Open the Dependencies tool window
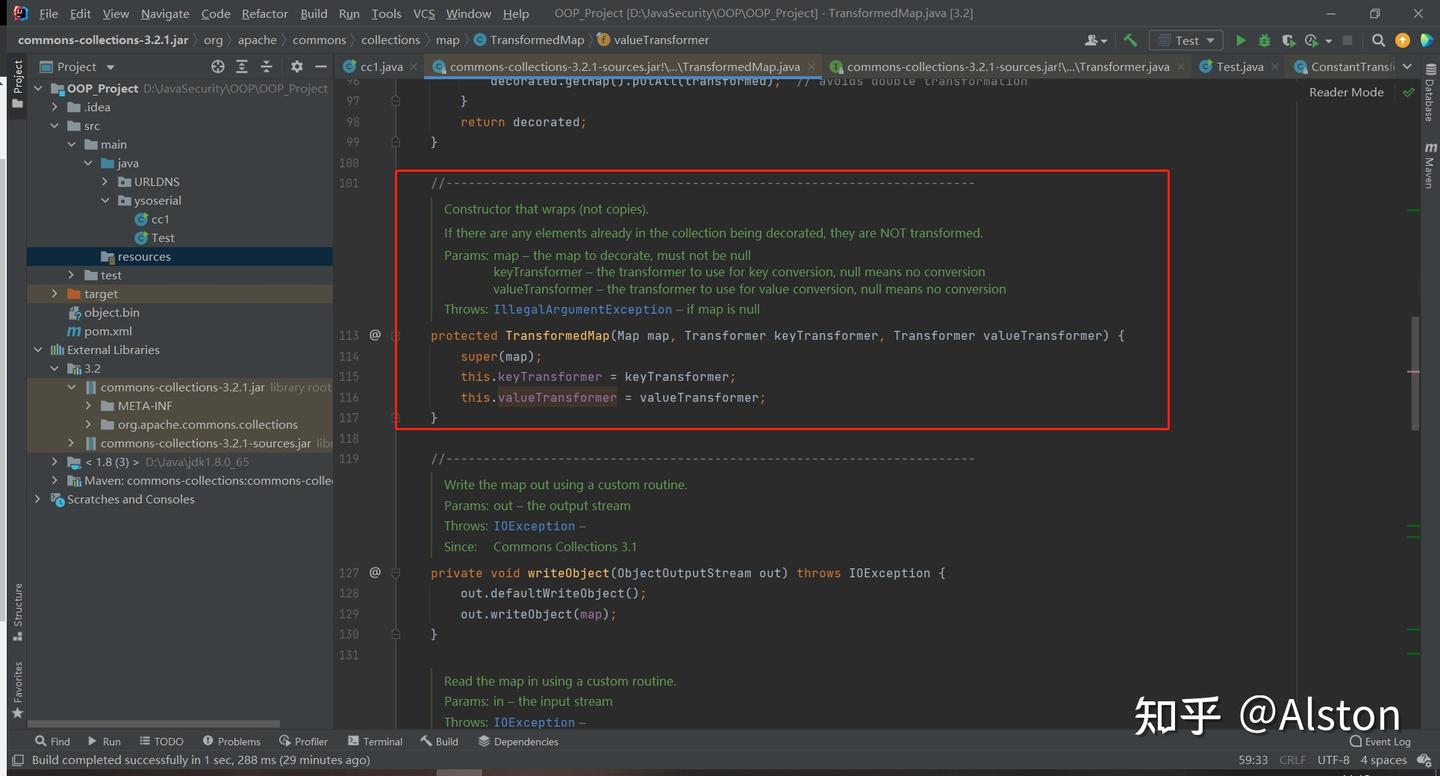This screenshot has width=1440, height=776. tap(518, 742)
